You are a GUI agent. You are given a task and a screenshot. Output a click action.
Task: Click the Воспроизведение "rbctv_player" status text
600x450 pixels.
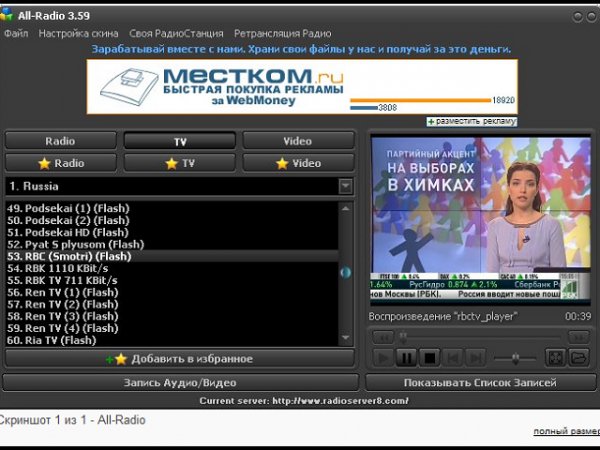443,317
